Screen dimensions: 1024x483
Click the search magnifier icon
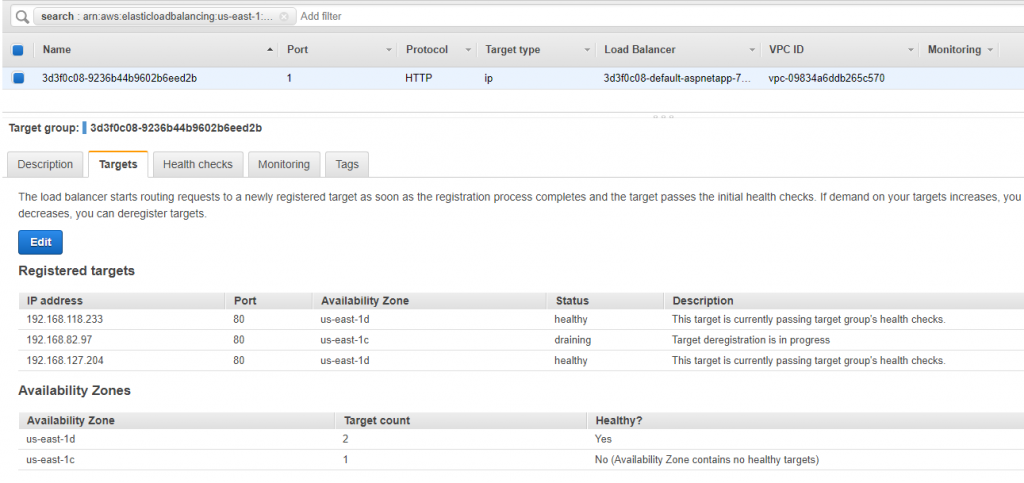[x=22, y=16]
